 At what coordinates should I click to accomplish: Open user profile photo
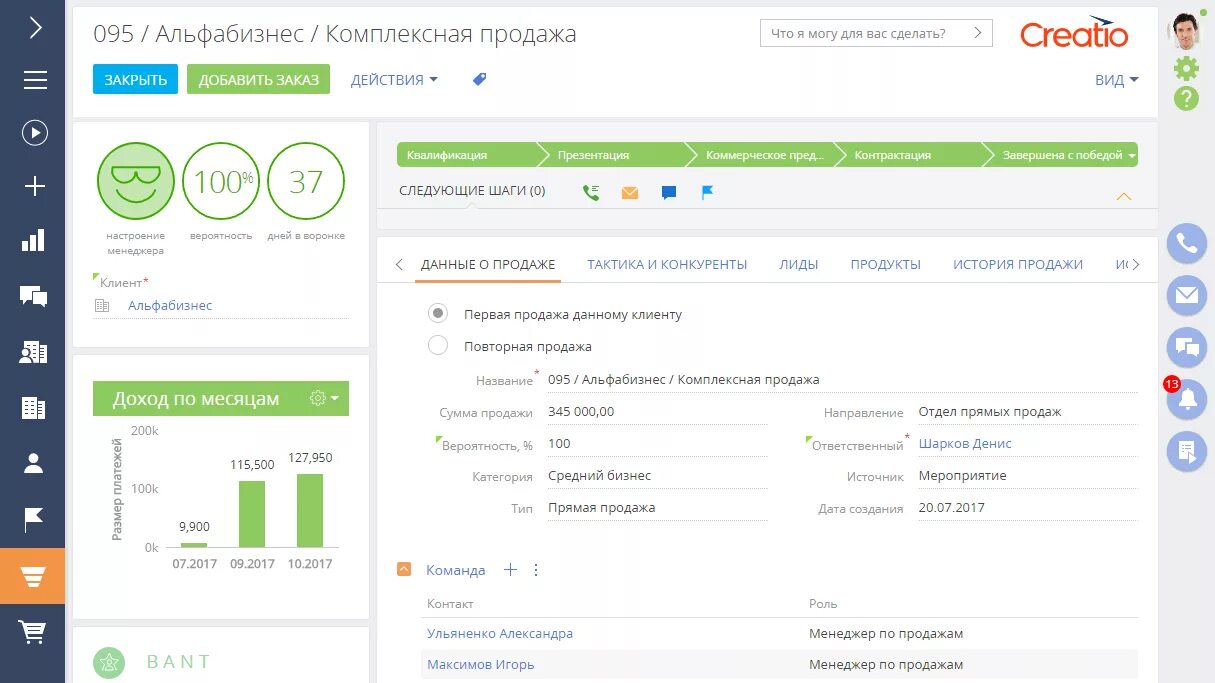point(1186,31)
